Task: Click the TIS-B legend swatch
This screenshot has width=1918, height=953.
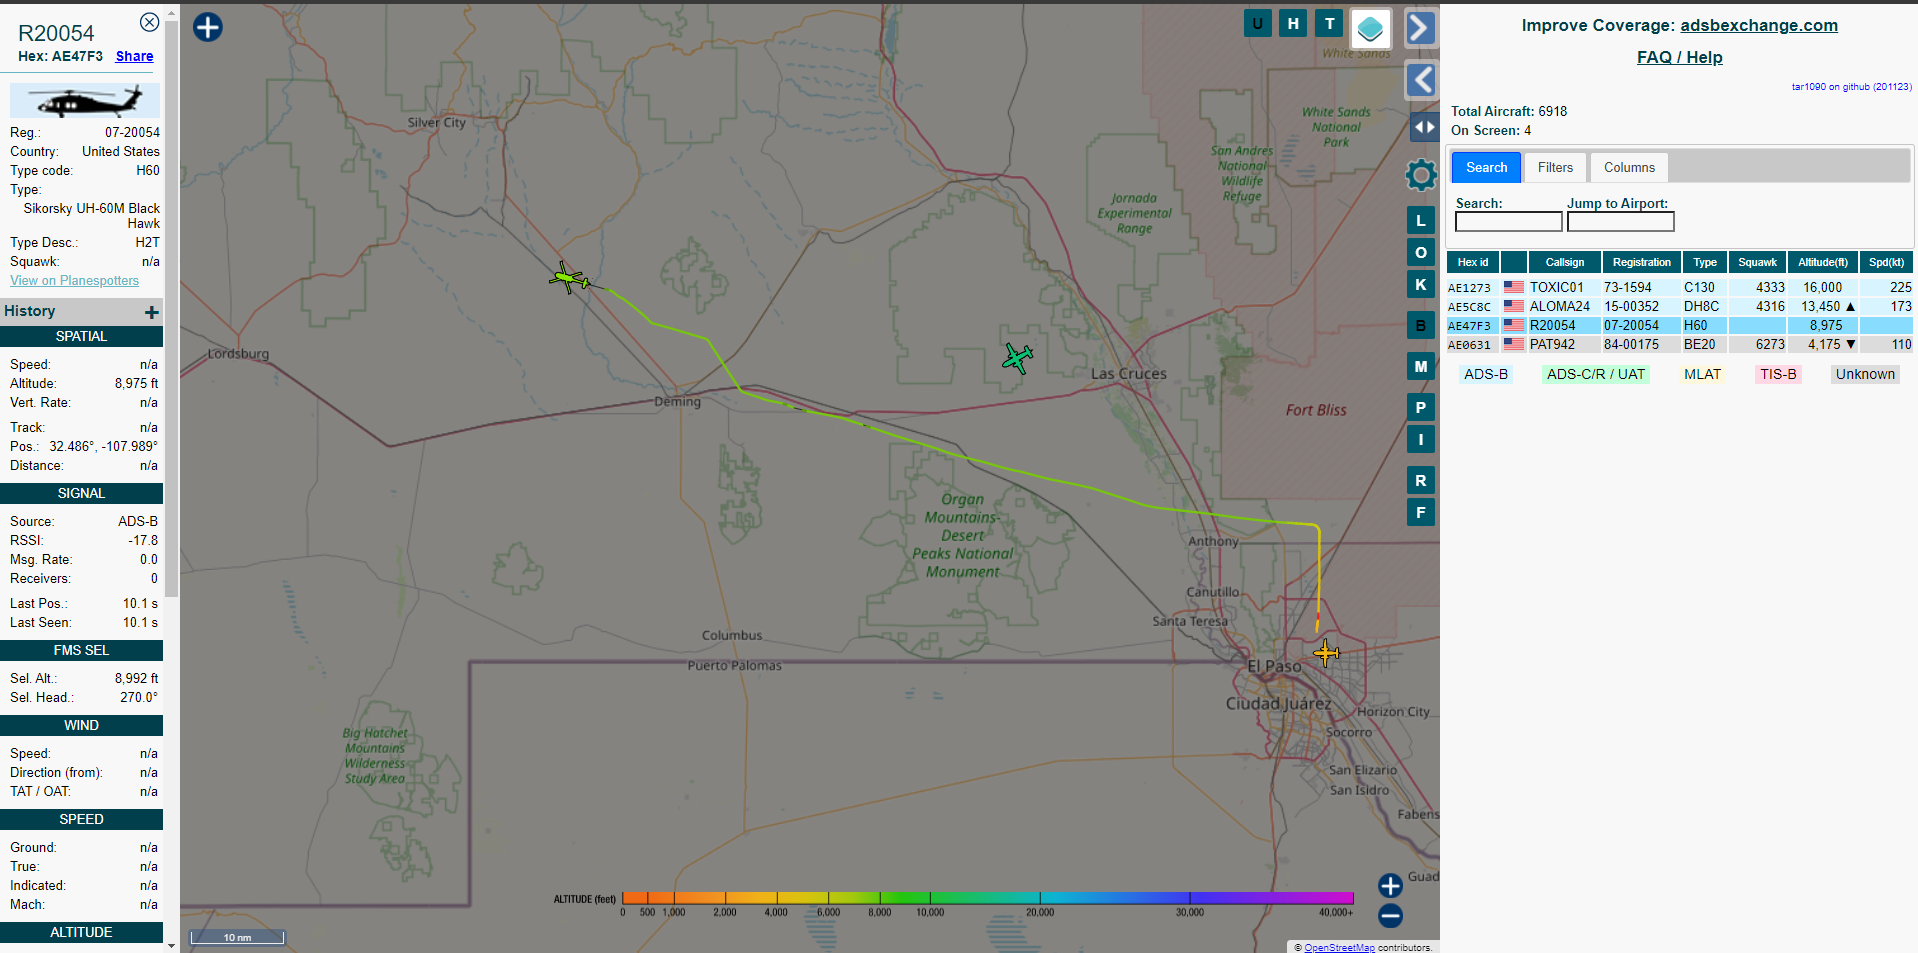Action: (x=1778, y=375)
